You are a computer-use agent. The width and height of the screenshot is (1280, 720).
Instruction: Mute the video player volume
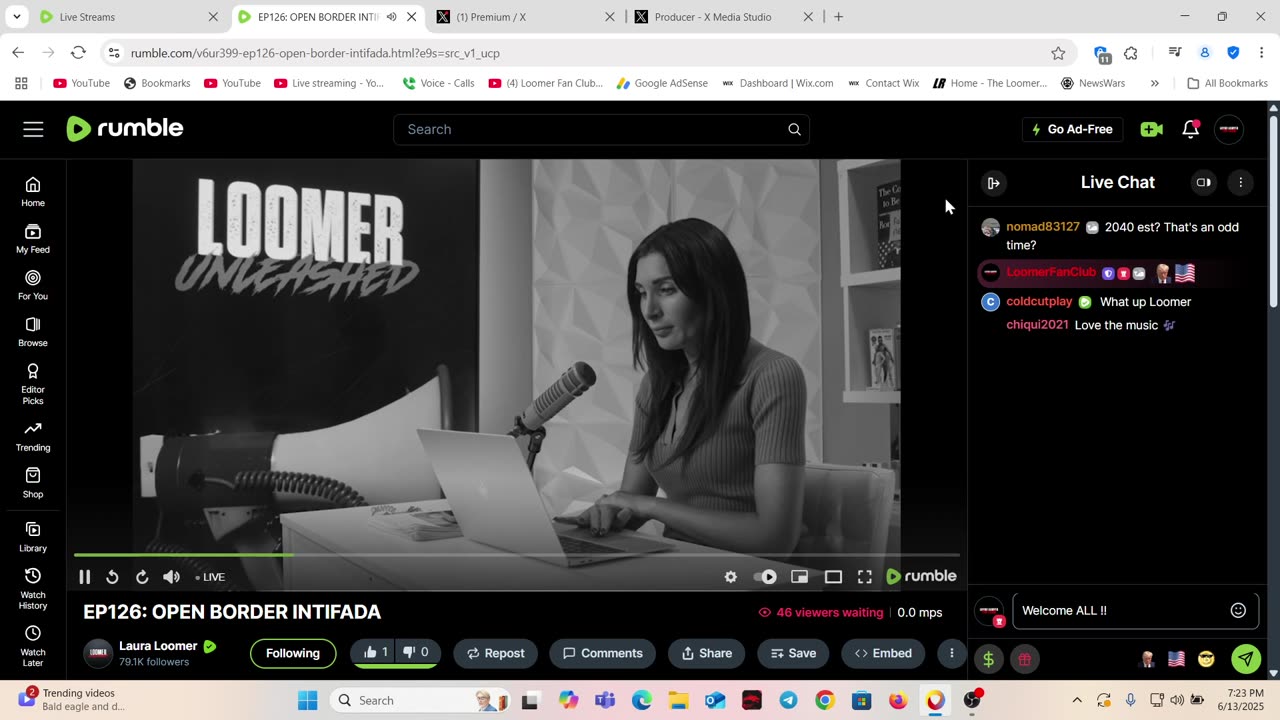click(x=171, y=577)
